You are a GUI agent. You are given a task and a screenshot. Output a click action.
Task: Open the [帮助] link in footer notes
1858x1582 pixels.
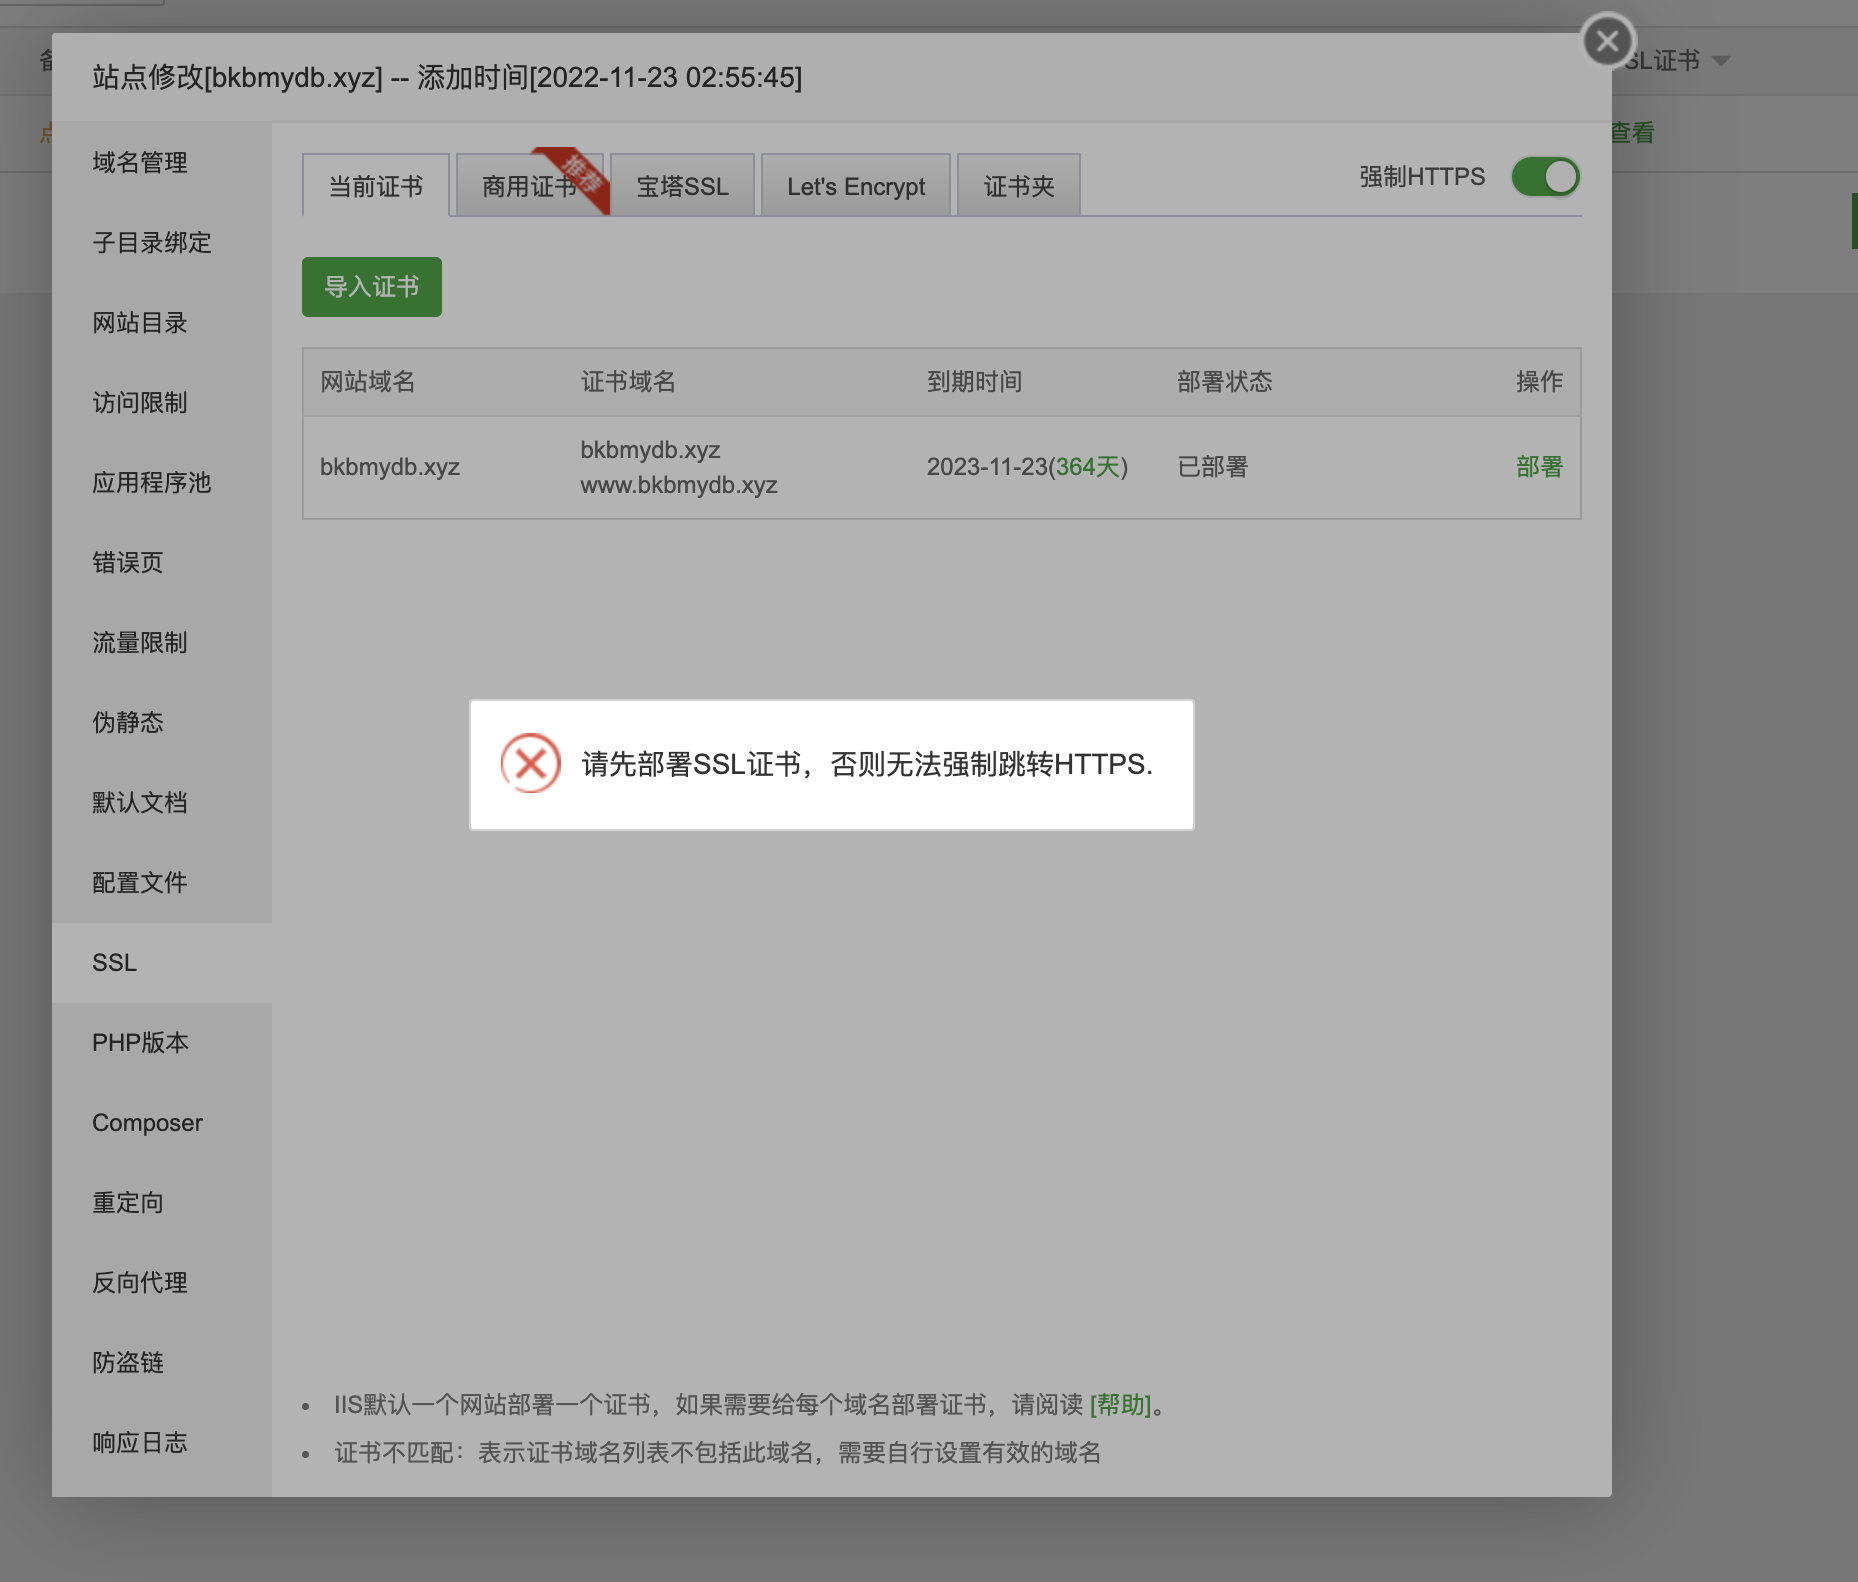[1120, 1405]
